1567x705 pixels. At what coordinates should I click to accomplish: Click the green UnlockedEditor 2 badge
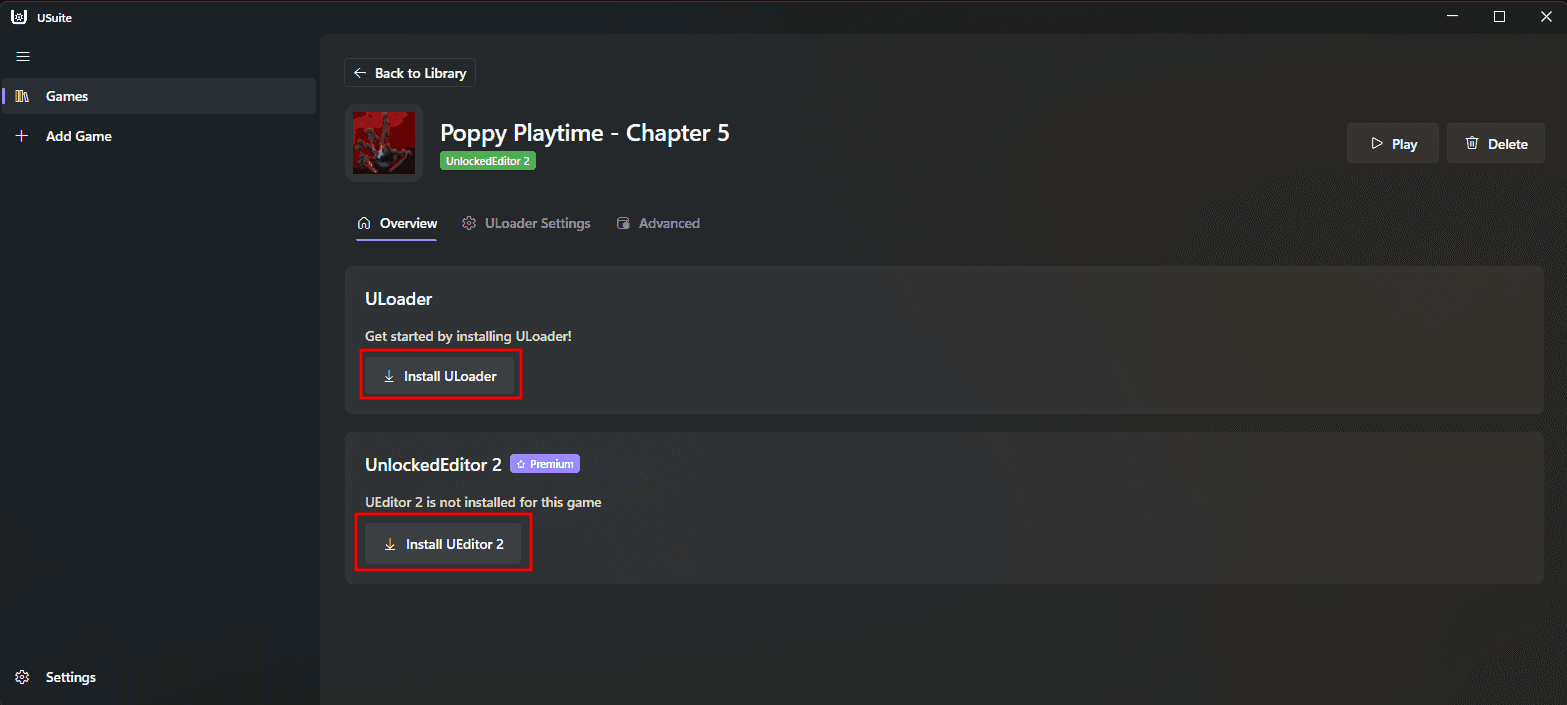[x=488, y=160]
